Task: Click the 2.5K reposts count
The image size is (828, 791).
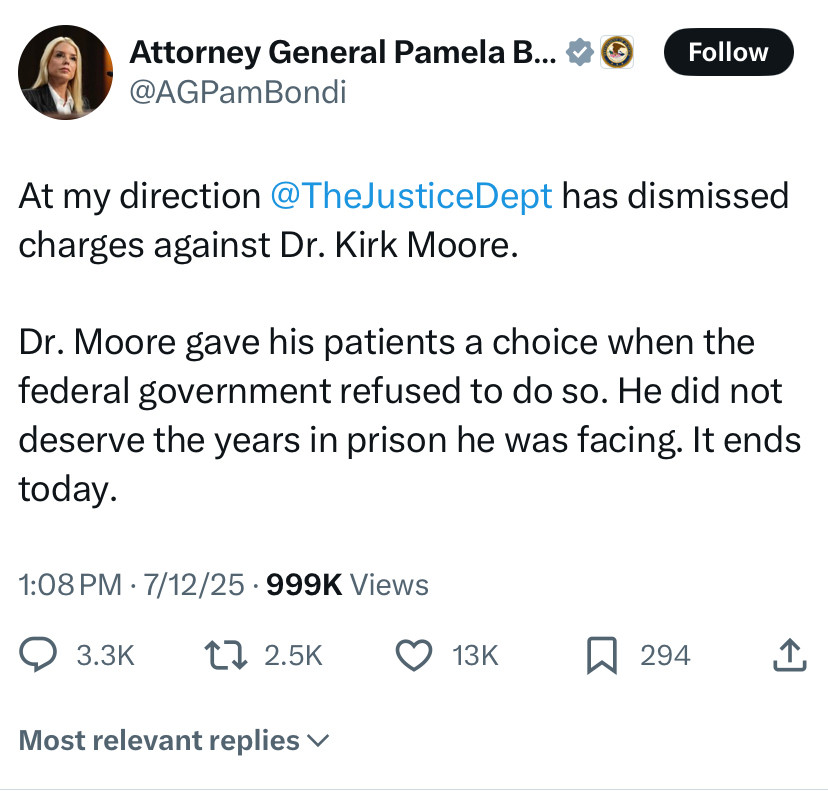Action: pyautogui.click(x=294, y=655)
